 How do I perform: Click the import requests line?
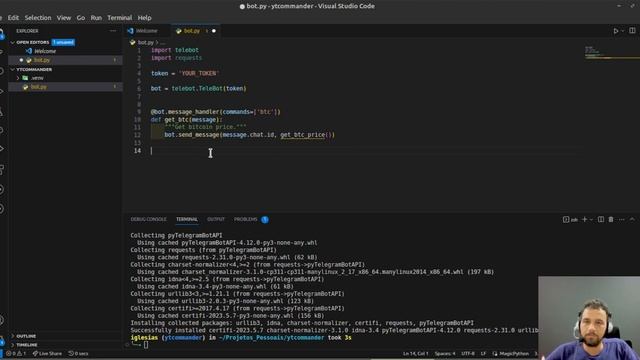(177, 58)
